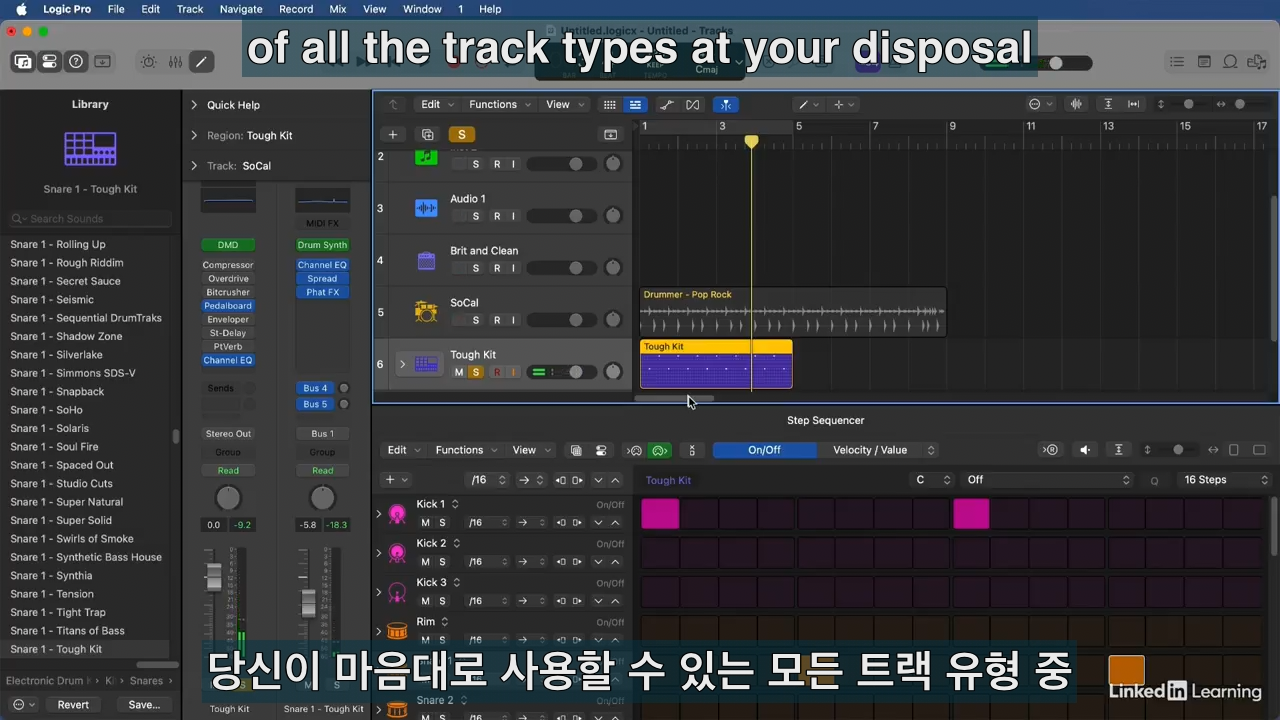Open the Navigate menu
The height and width of the screenshot is (720, 1280).
pos(241,9)
